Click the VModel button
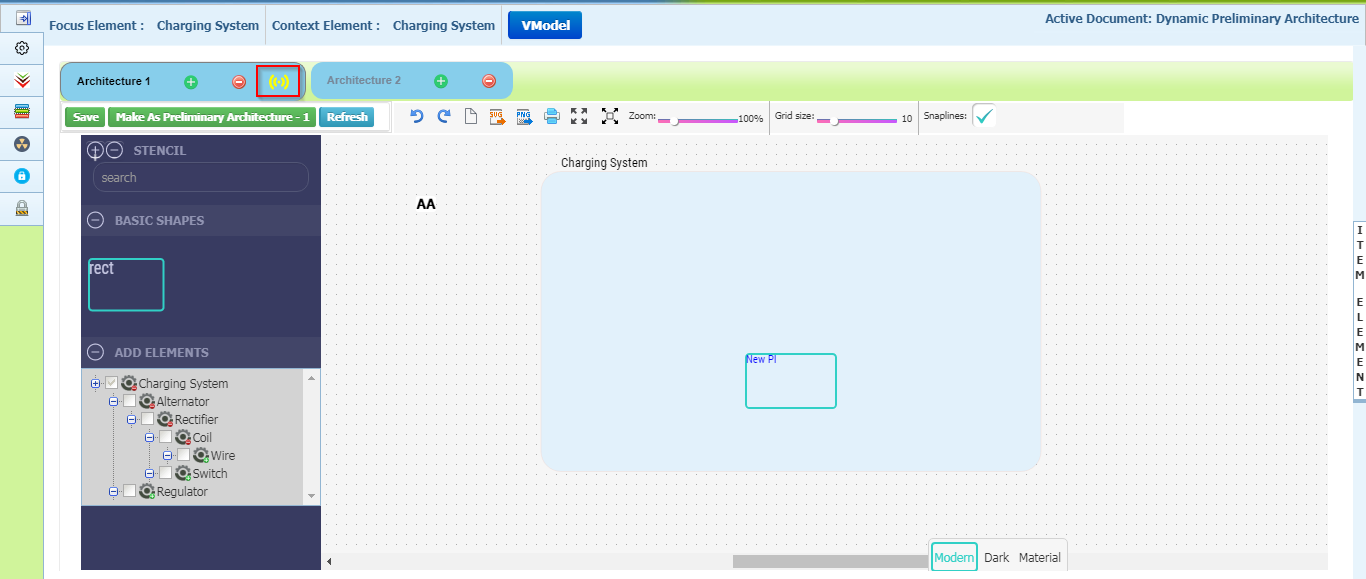This screenshot has width=1366, height=579. pyautogui.click(x=545, y=26)
